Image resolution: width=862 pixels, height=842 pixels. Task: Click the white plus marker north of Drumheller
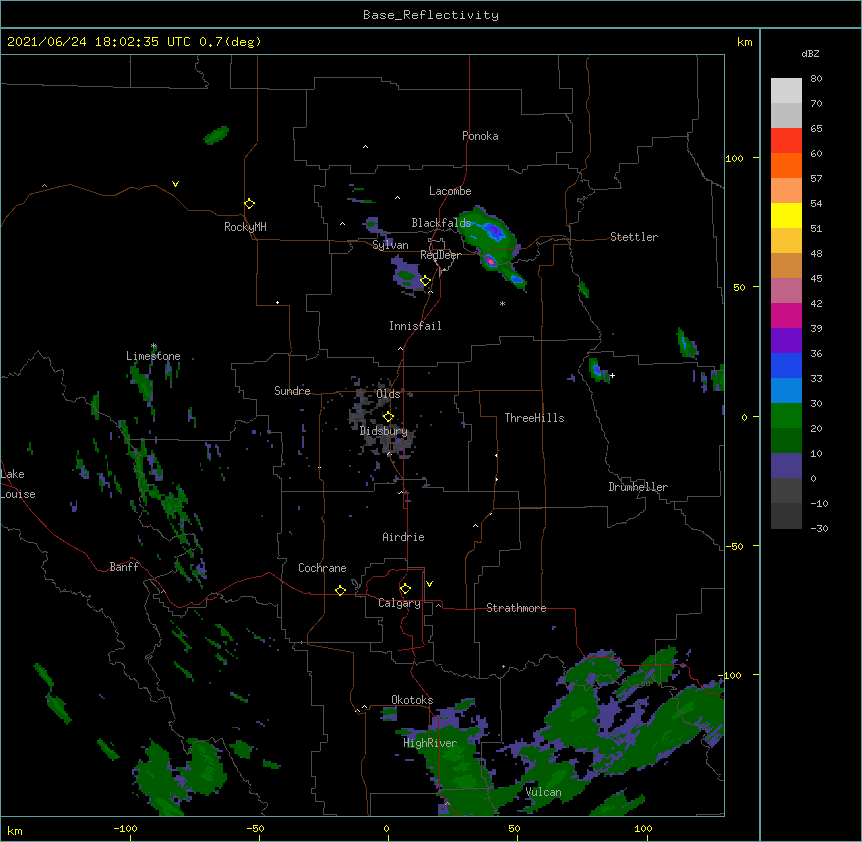click(x=612, y=375)
